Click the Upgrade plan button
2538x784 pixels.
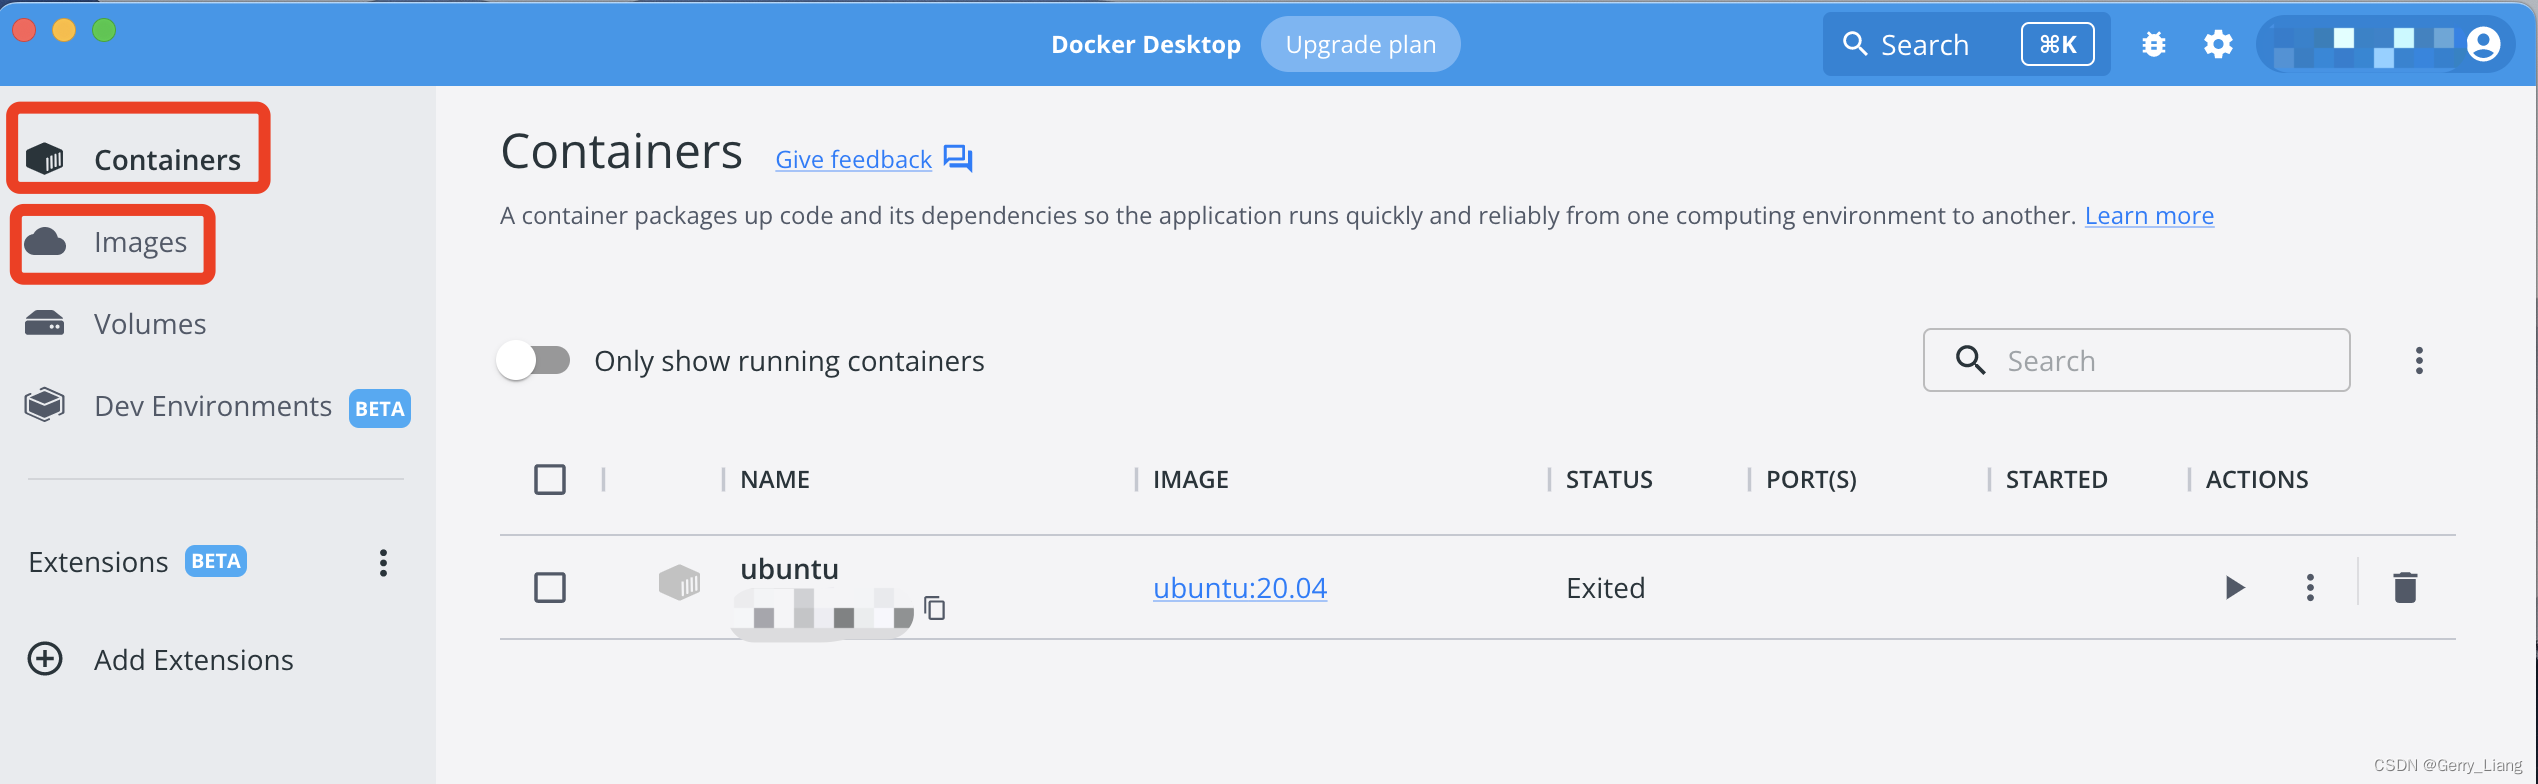(x=1360, y=45)
